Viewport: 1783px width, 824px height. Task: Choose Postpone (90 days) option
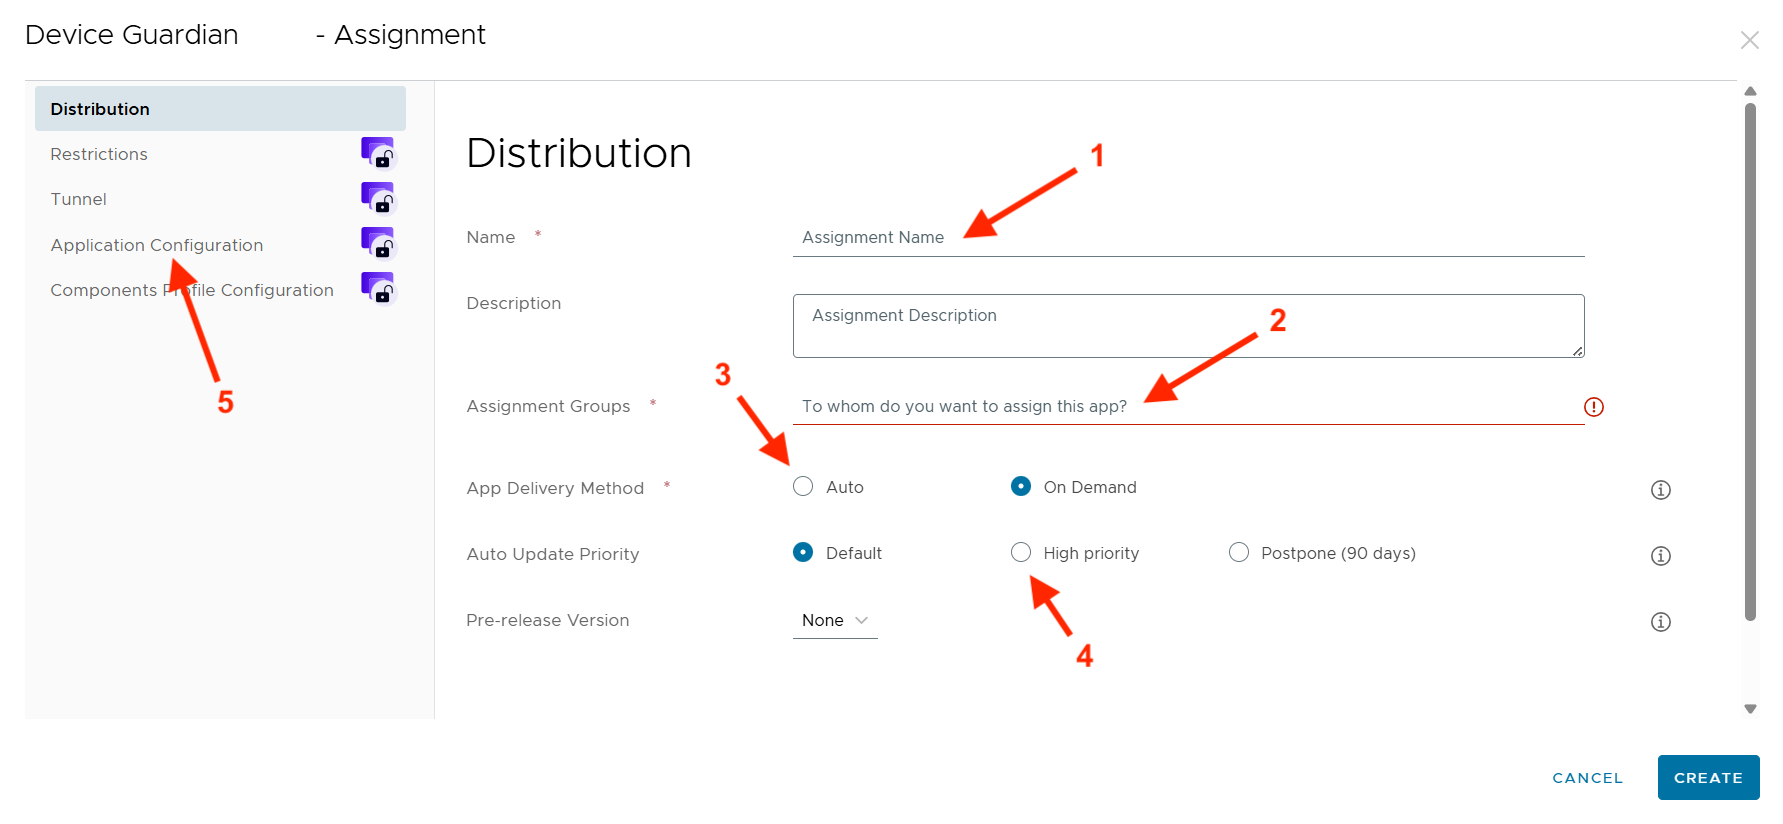coord(1238,553)
